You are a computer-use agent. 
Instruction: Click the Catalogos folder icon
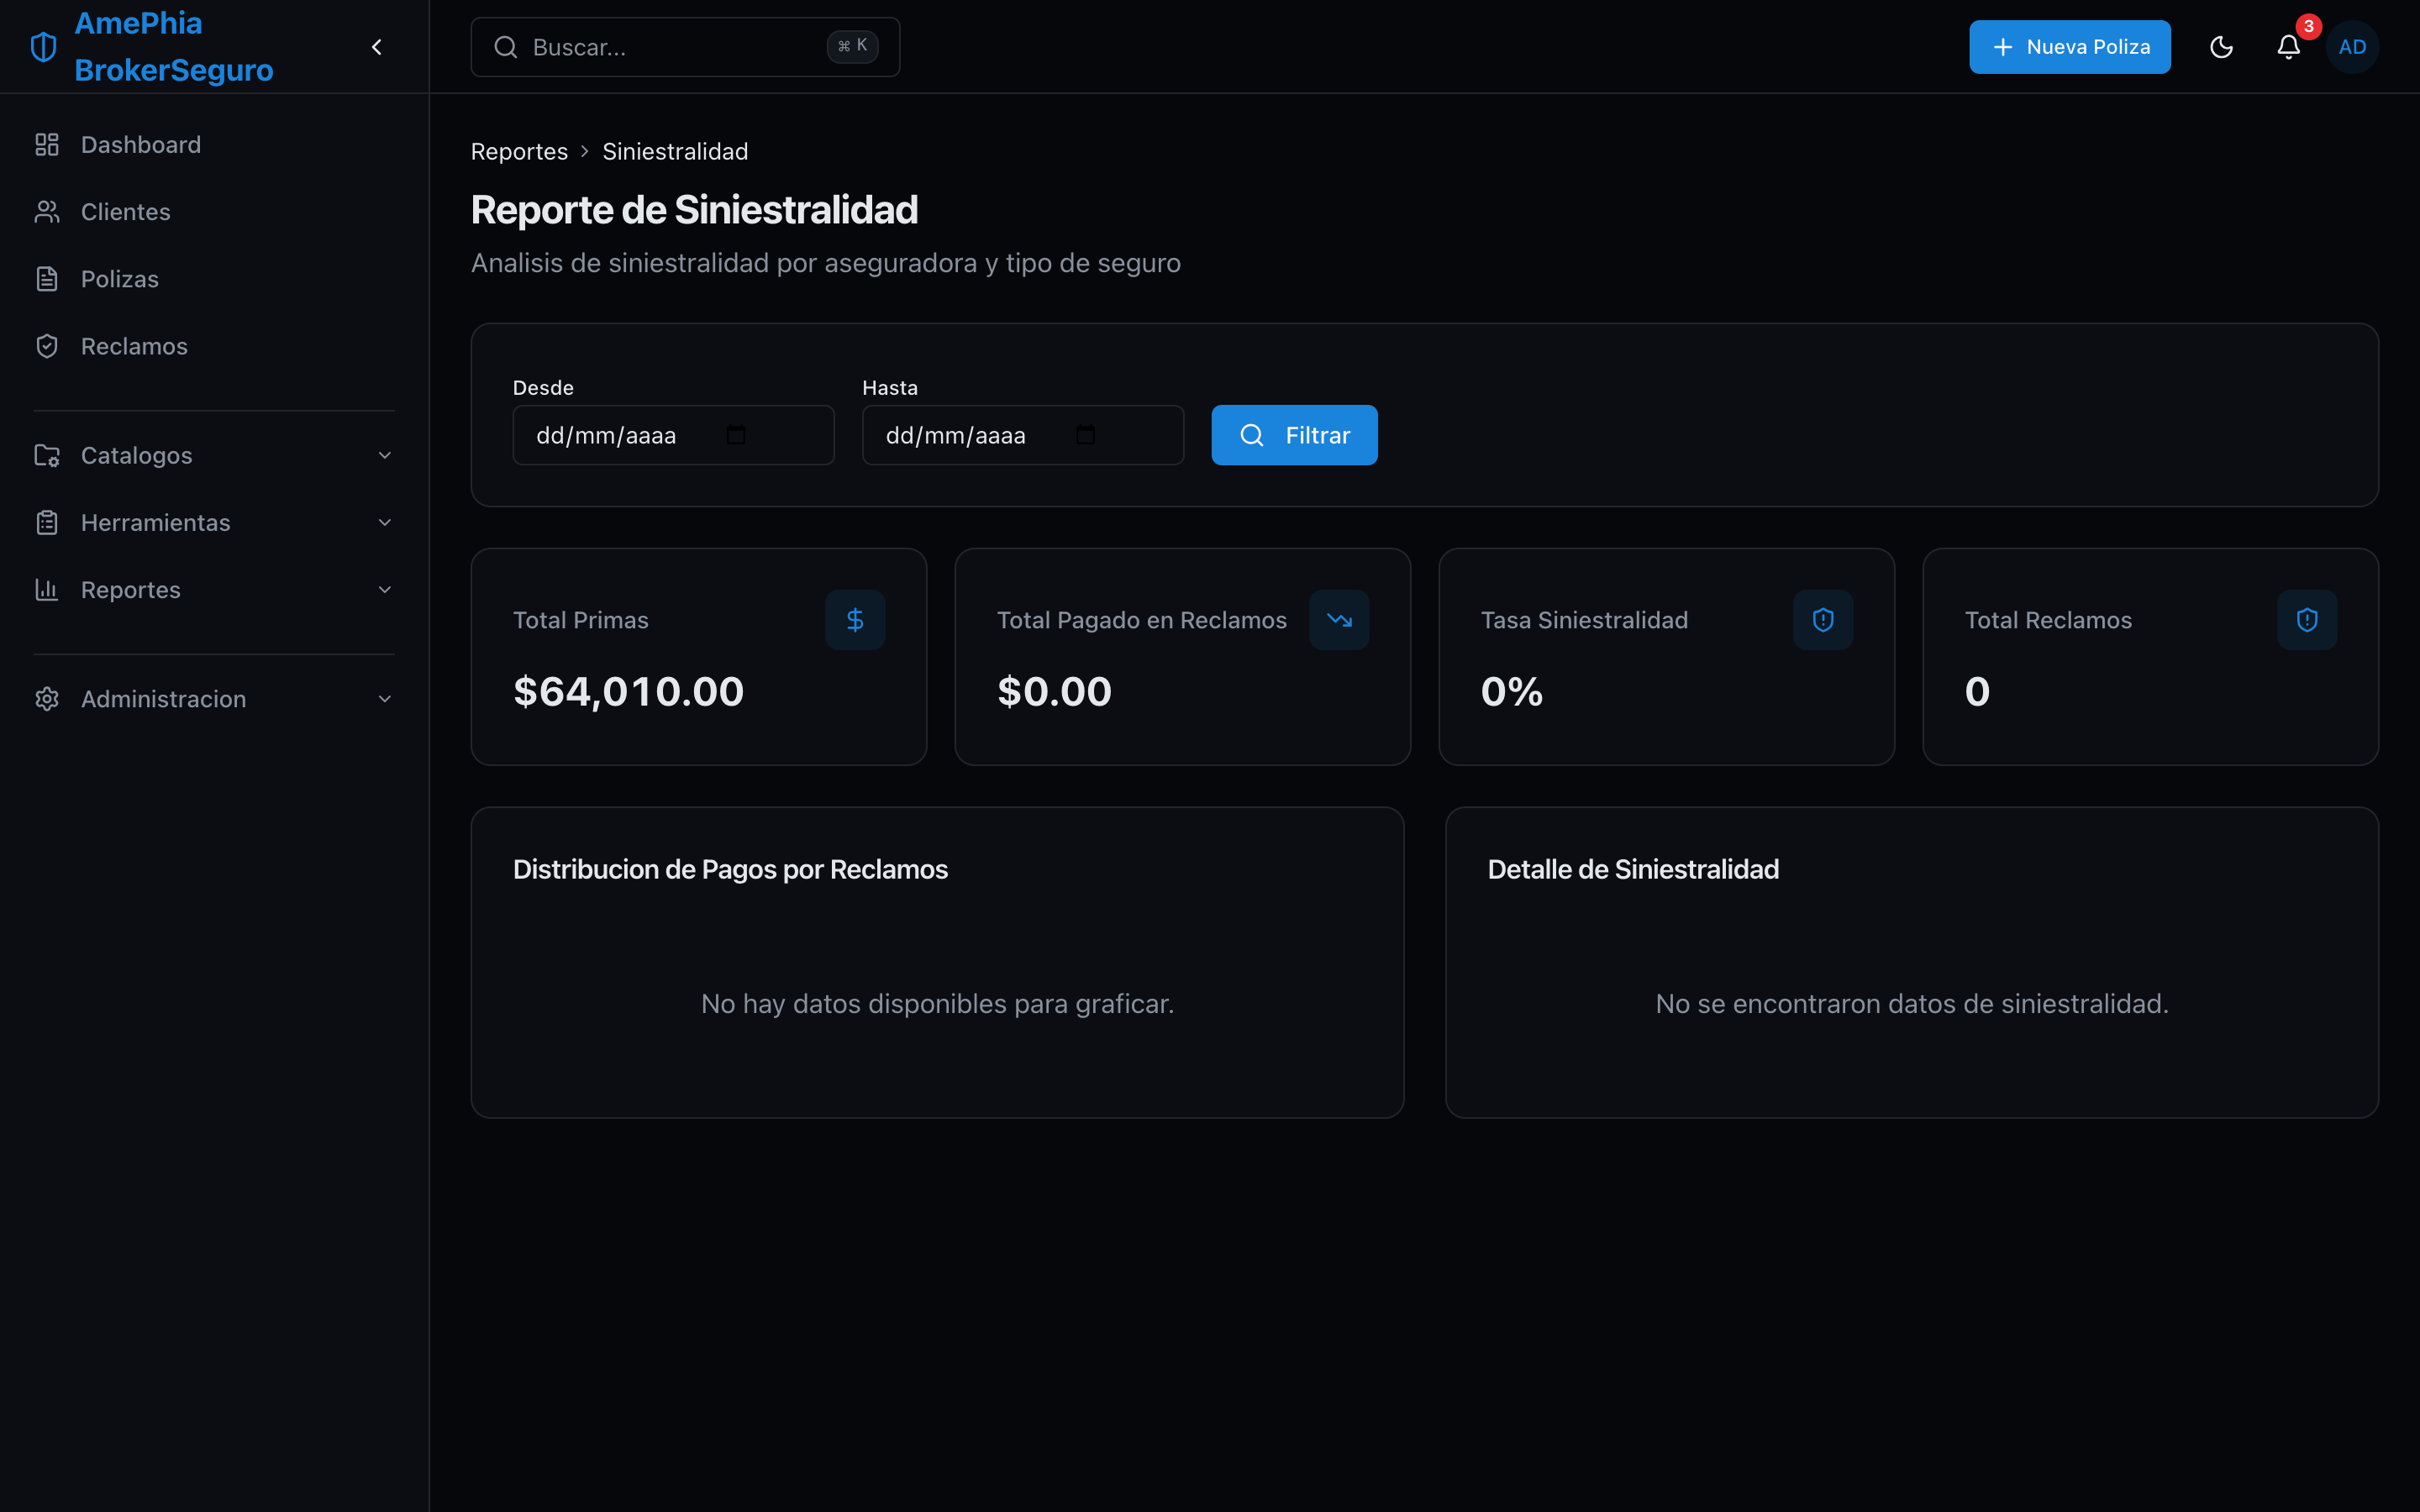click(x=47, y=455)
